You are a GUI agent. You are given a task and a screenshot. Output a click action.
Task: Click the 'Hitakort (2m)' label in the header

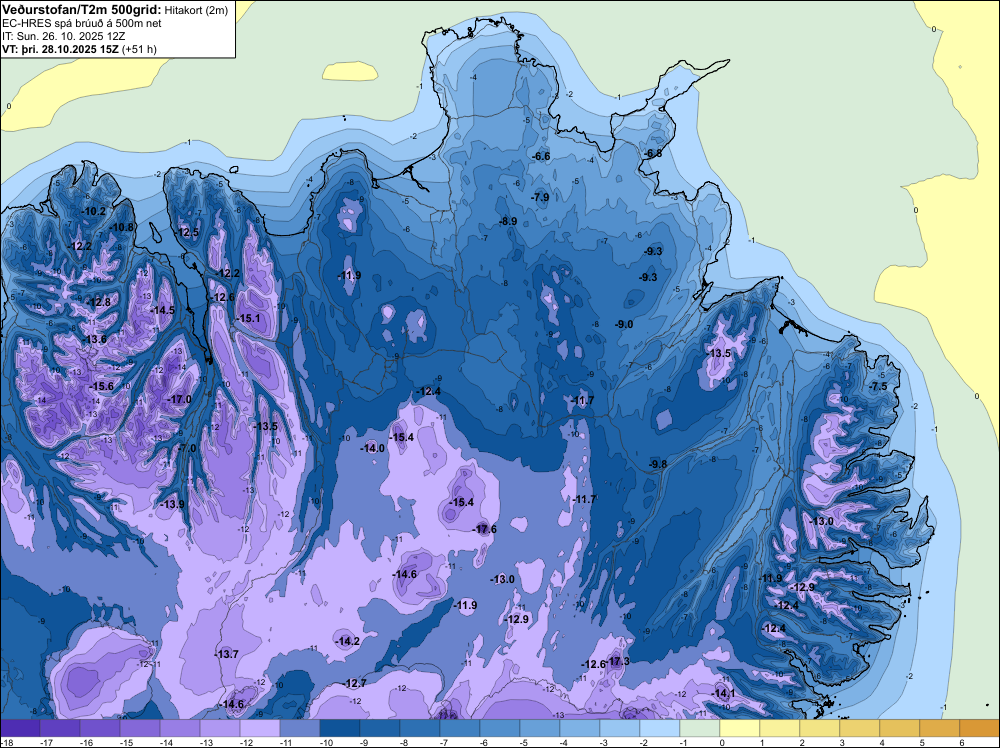(x=196, y=10)
